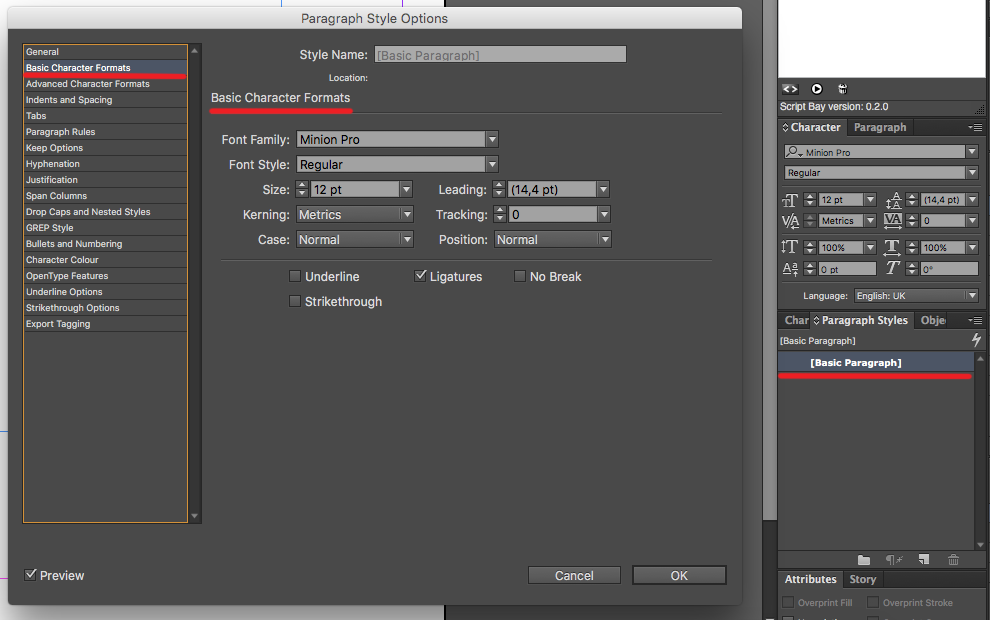Click the Create New Style Group folder icon

864,560
